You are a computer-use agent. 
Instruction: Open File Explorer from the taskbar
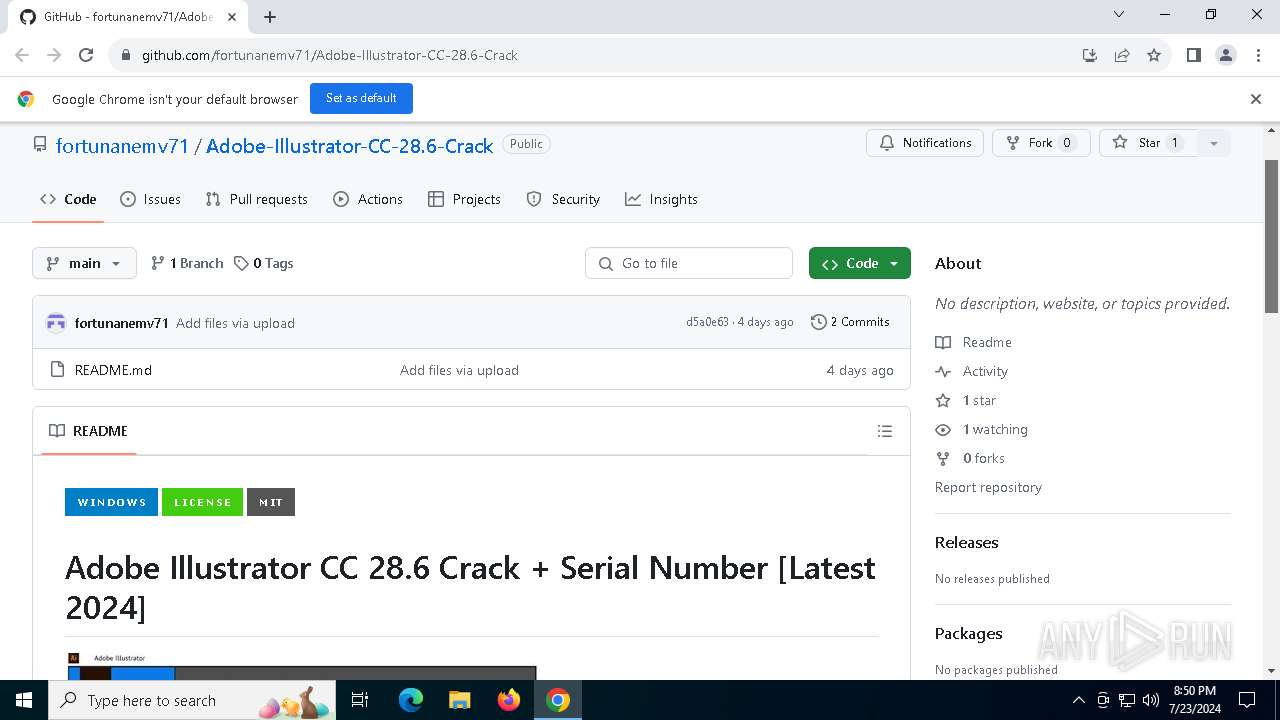tap(459, 700)
